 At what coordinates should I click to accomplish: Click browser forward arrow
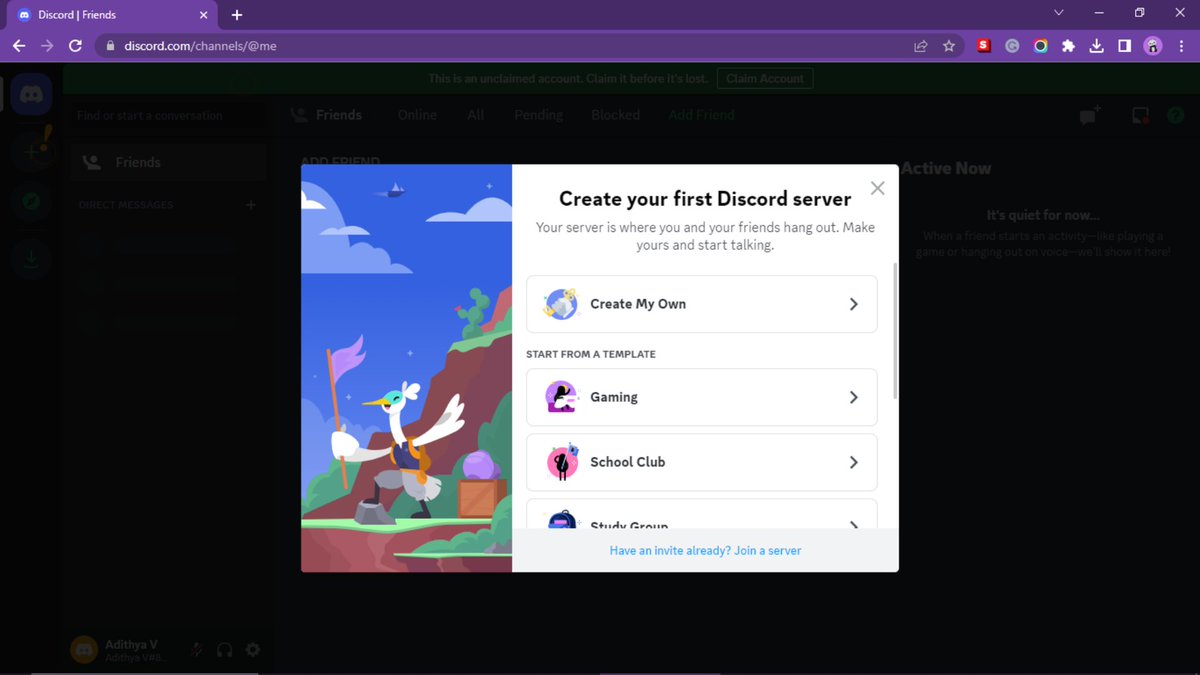coord(47,46)
